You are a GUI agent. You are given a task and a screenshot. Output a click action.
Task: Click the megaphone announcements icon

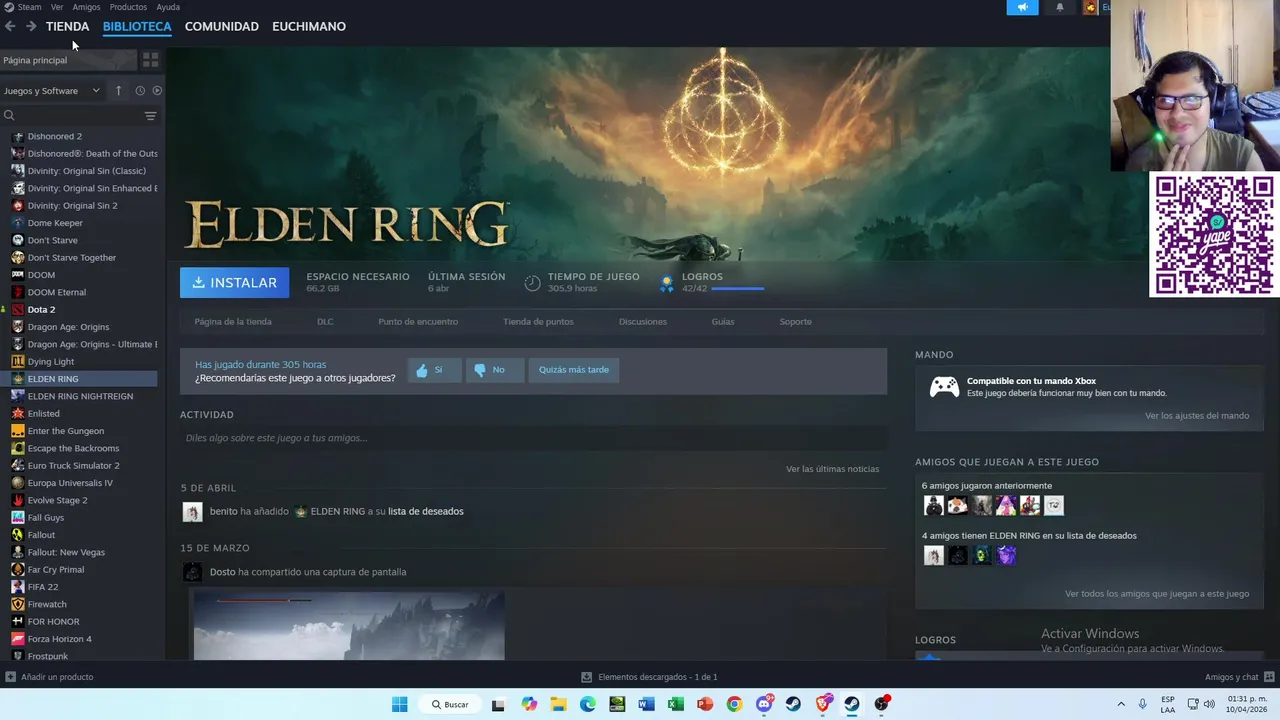(x=1022, y=7)
